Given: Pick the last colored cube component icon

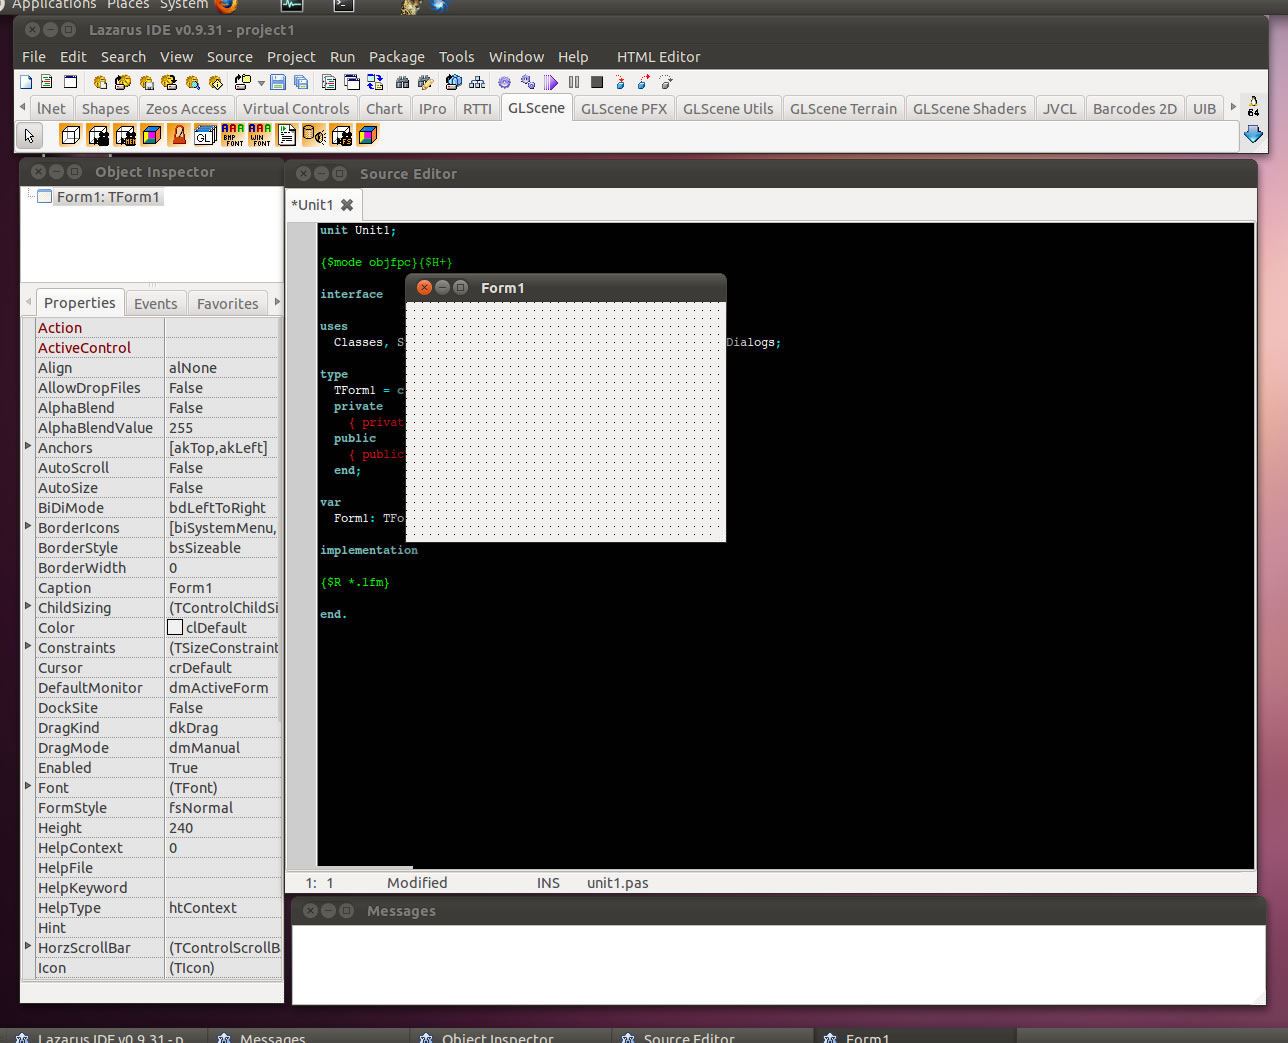Looking at the screenshot, I should [x=368, y=135].
